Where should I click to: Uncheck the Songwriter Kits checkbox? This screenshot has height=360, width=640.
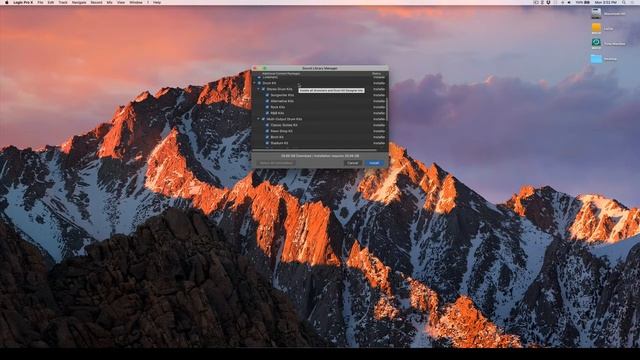pyautogui.click(x=267, y=95)
